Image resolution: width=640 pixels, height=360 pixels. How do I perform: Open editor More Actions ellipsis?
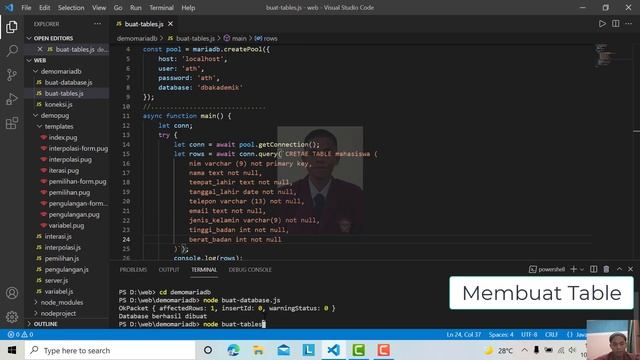(x=629, y=24)
